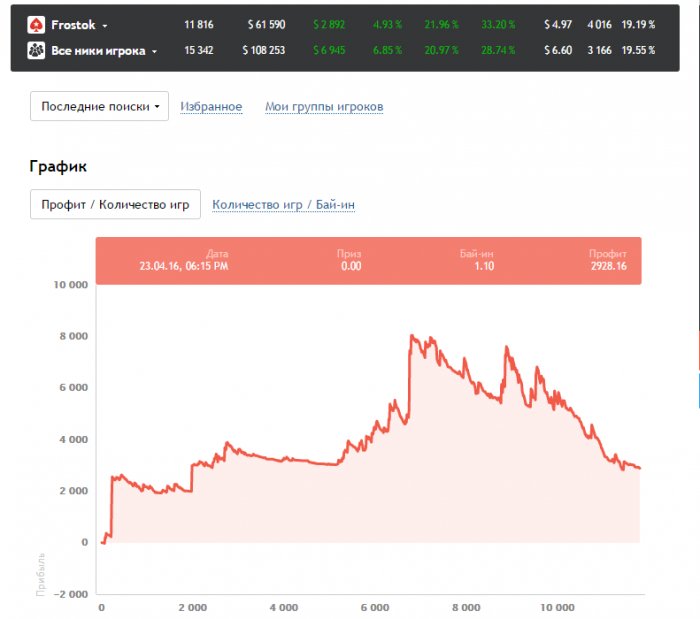This screenshot has height=619, width=700.
Task: Click the all-nicknames group icon
Action: pyautogui.click(x=36, y=49)
